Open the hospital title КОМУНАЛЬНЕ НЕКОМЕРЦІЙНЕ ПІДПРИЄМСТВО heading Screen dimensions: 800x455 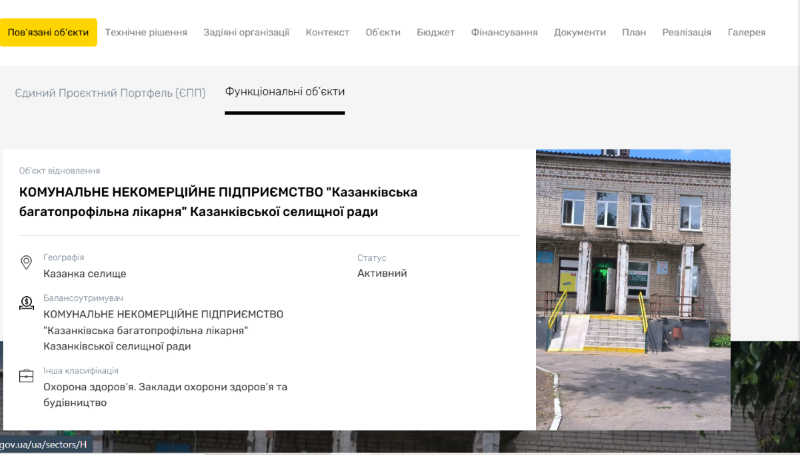point(218,201)
